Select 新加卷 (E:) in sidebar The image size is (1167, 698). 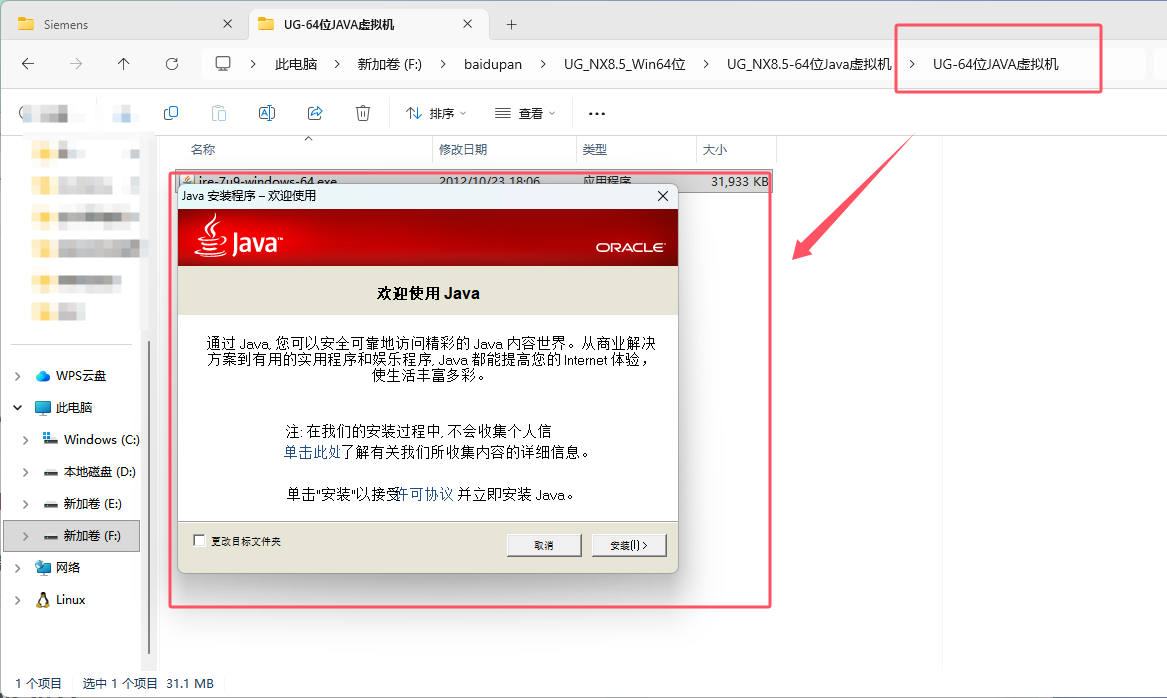tap(83, 504)
